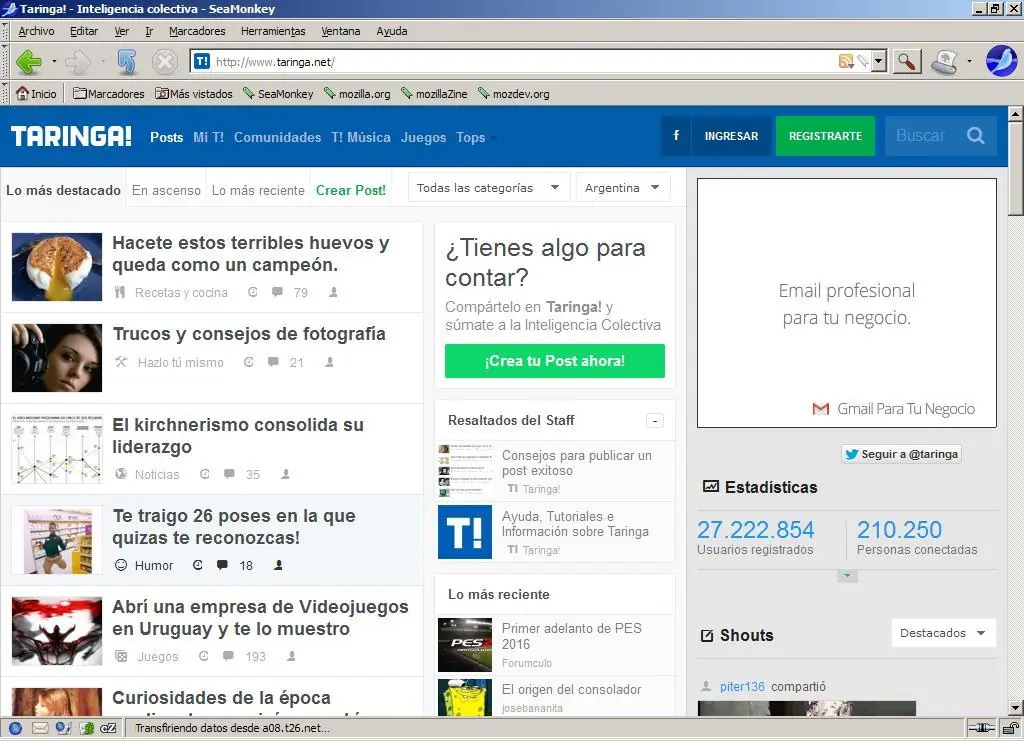1024x741 pixels.
Task: Open post Trucos y consejos de fotografía
Action: tap(249, 334)
